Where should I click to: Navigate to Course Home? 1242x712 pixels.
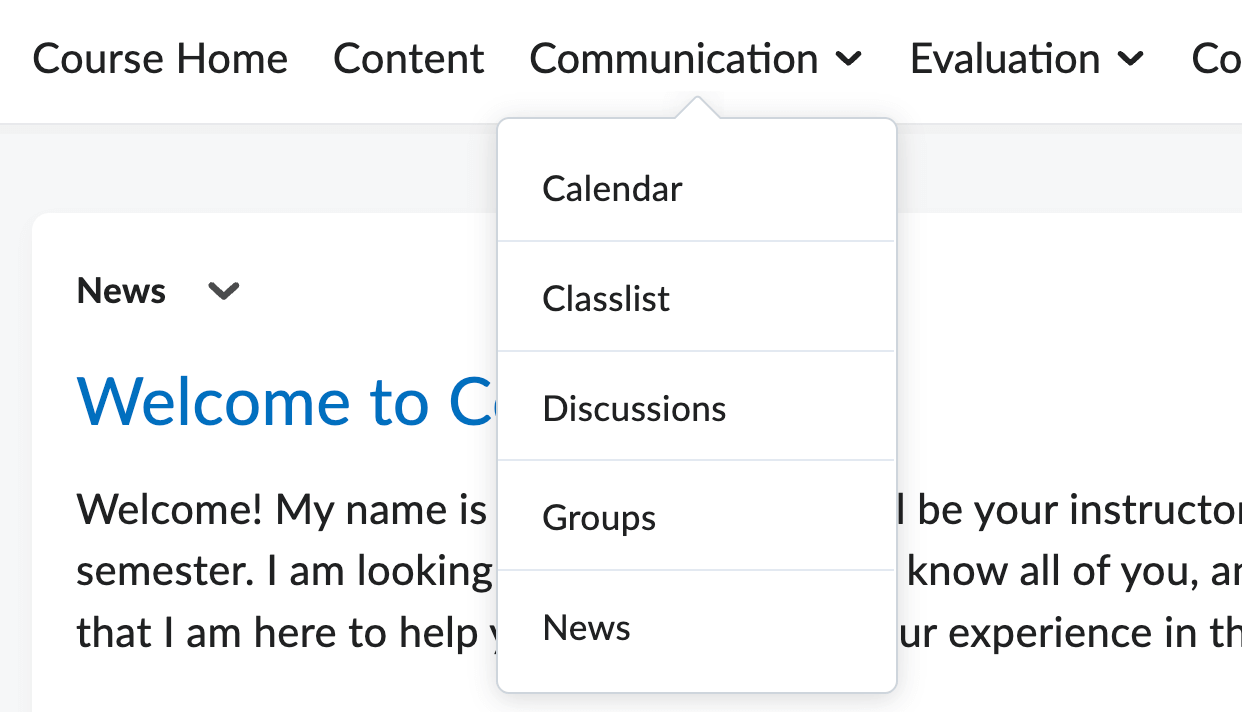[159, 58]
